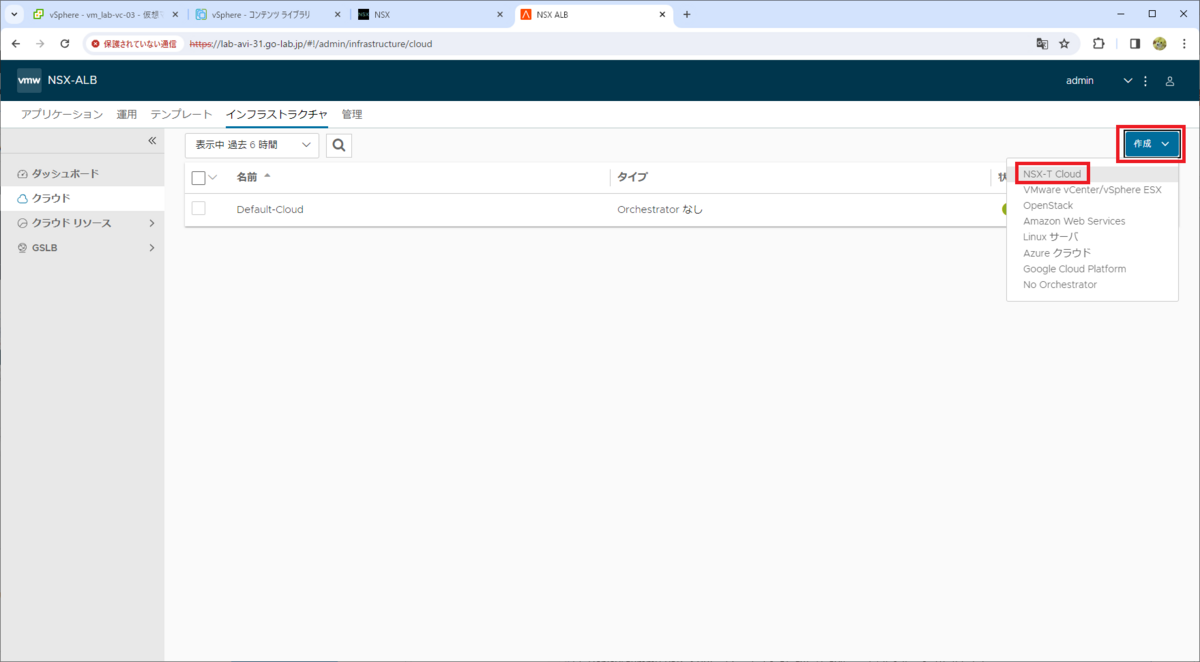Open the ダッシュボード sidebar item
Screen dimensions: 1200x662
click(82, 173)
